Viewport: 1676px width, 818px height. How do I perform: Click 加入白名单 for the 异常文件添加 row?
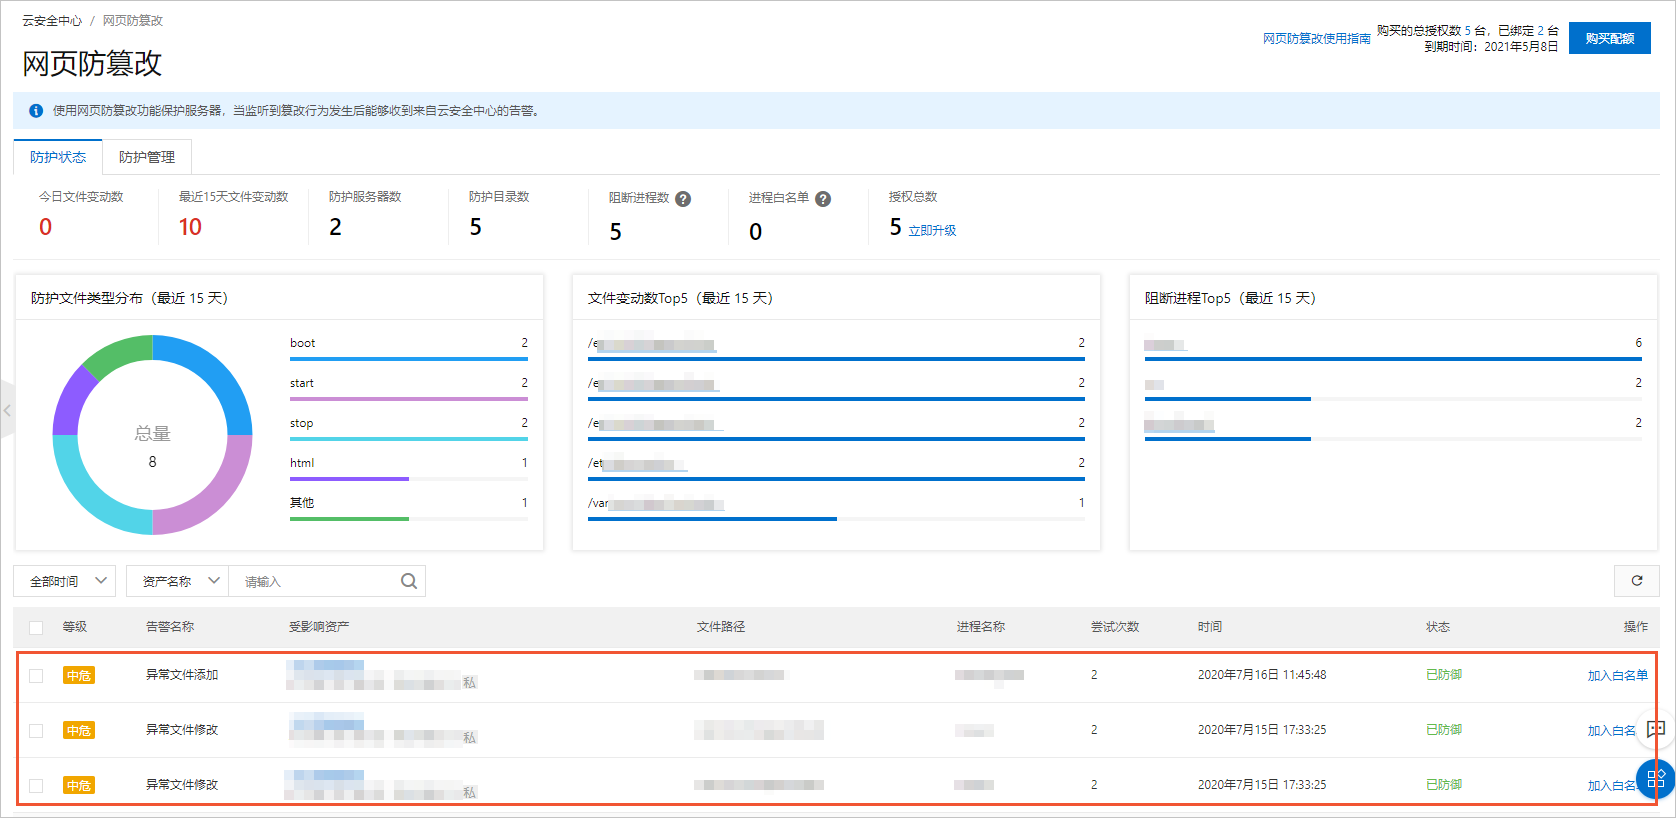[x=1617, y=676]
